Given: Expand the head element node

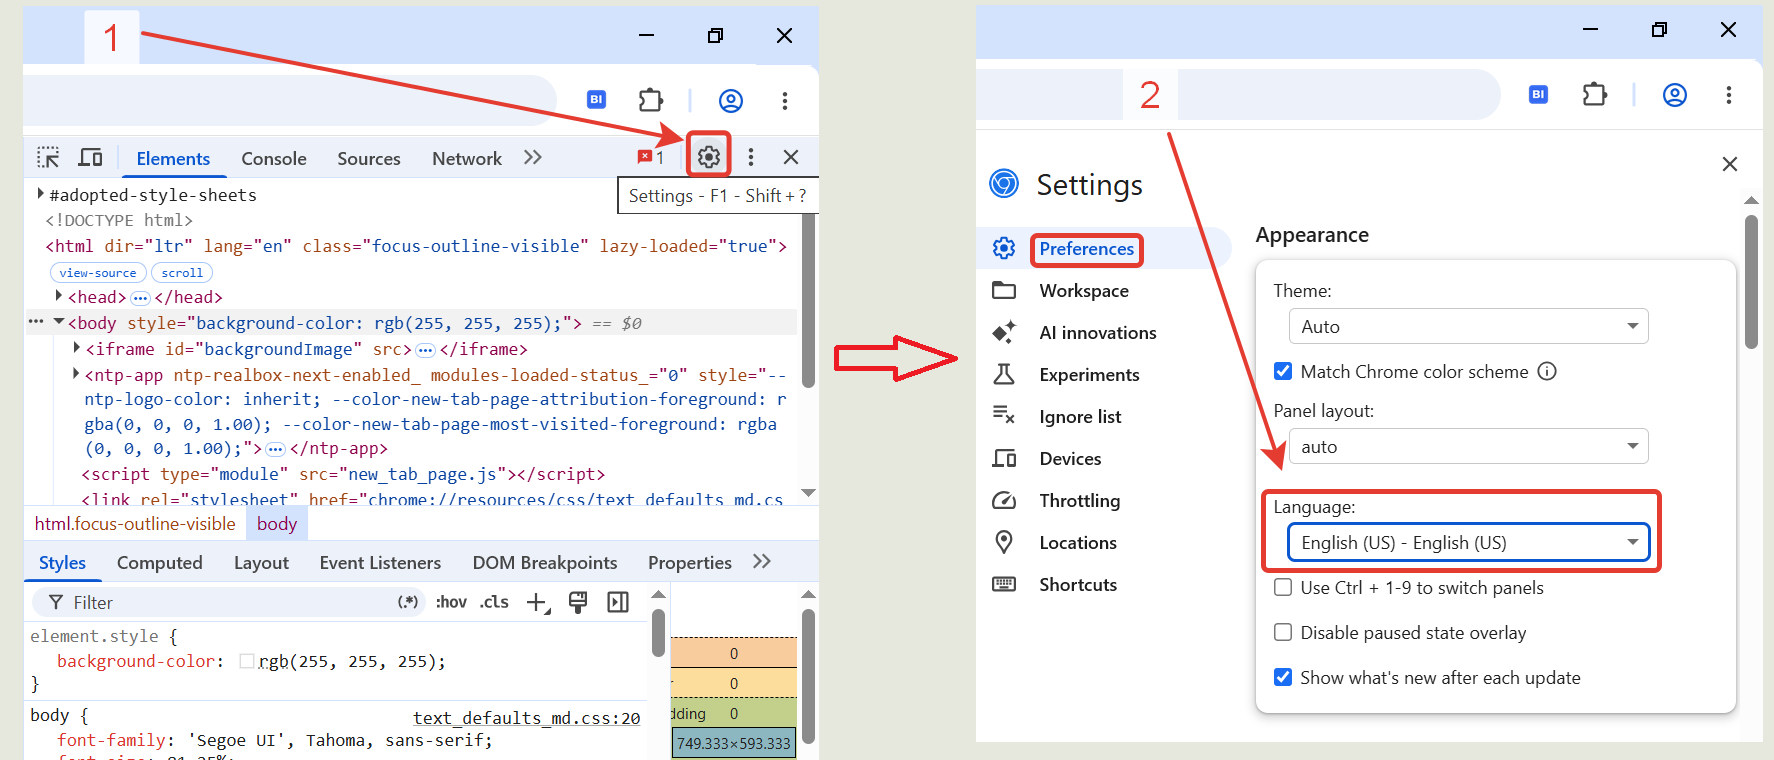Looking at the screenshot, I should pyautogui.click(x=59, y=296).
